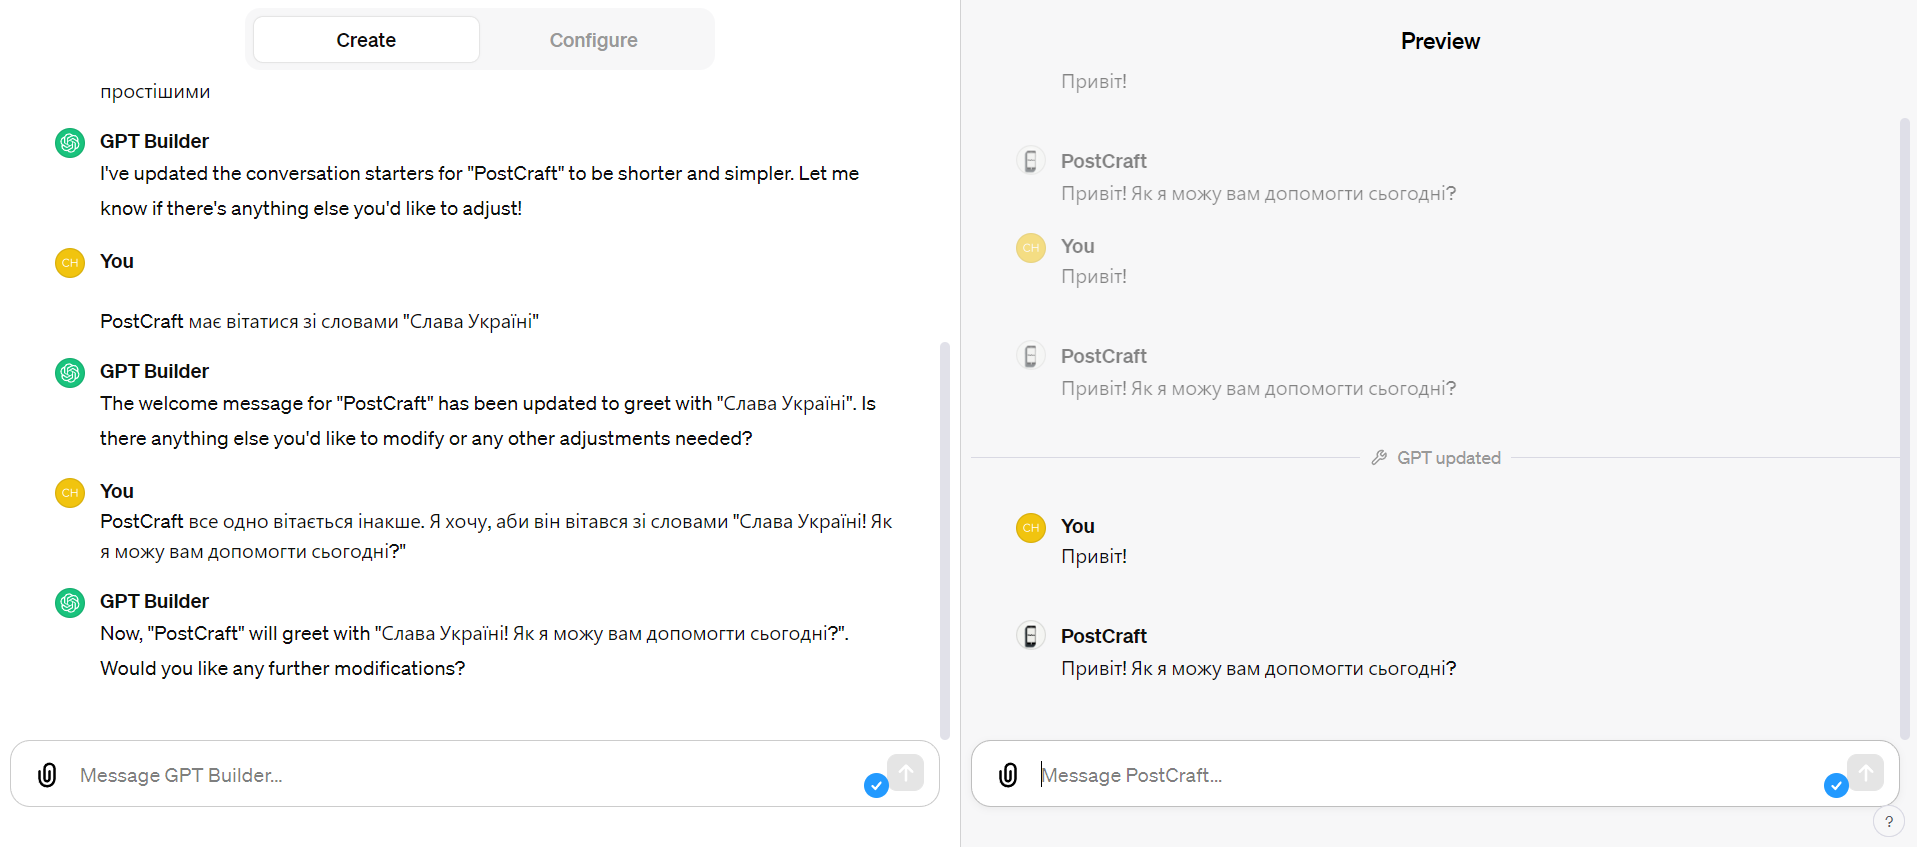Screen dimensions: 1917x847
Task: Click PostCraft avatar in latest preview reply
Action: click(x=1031, y=636)
